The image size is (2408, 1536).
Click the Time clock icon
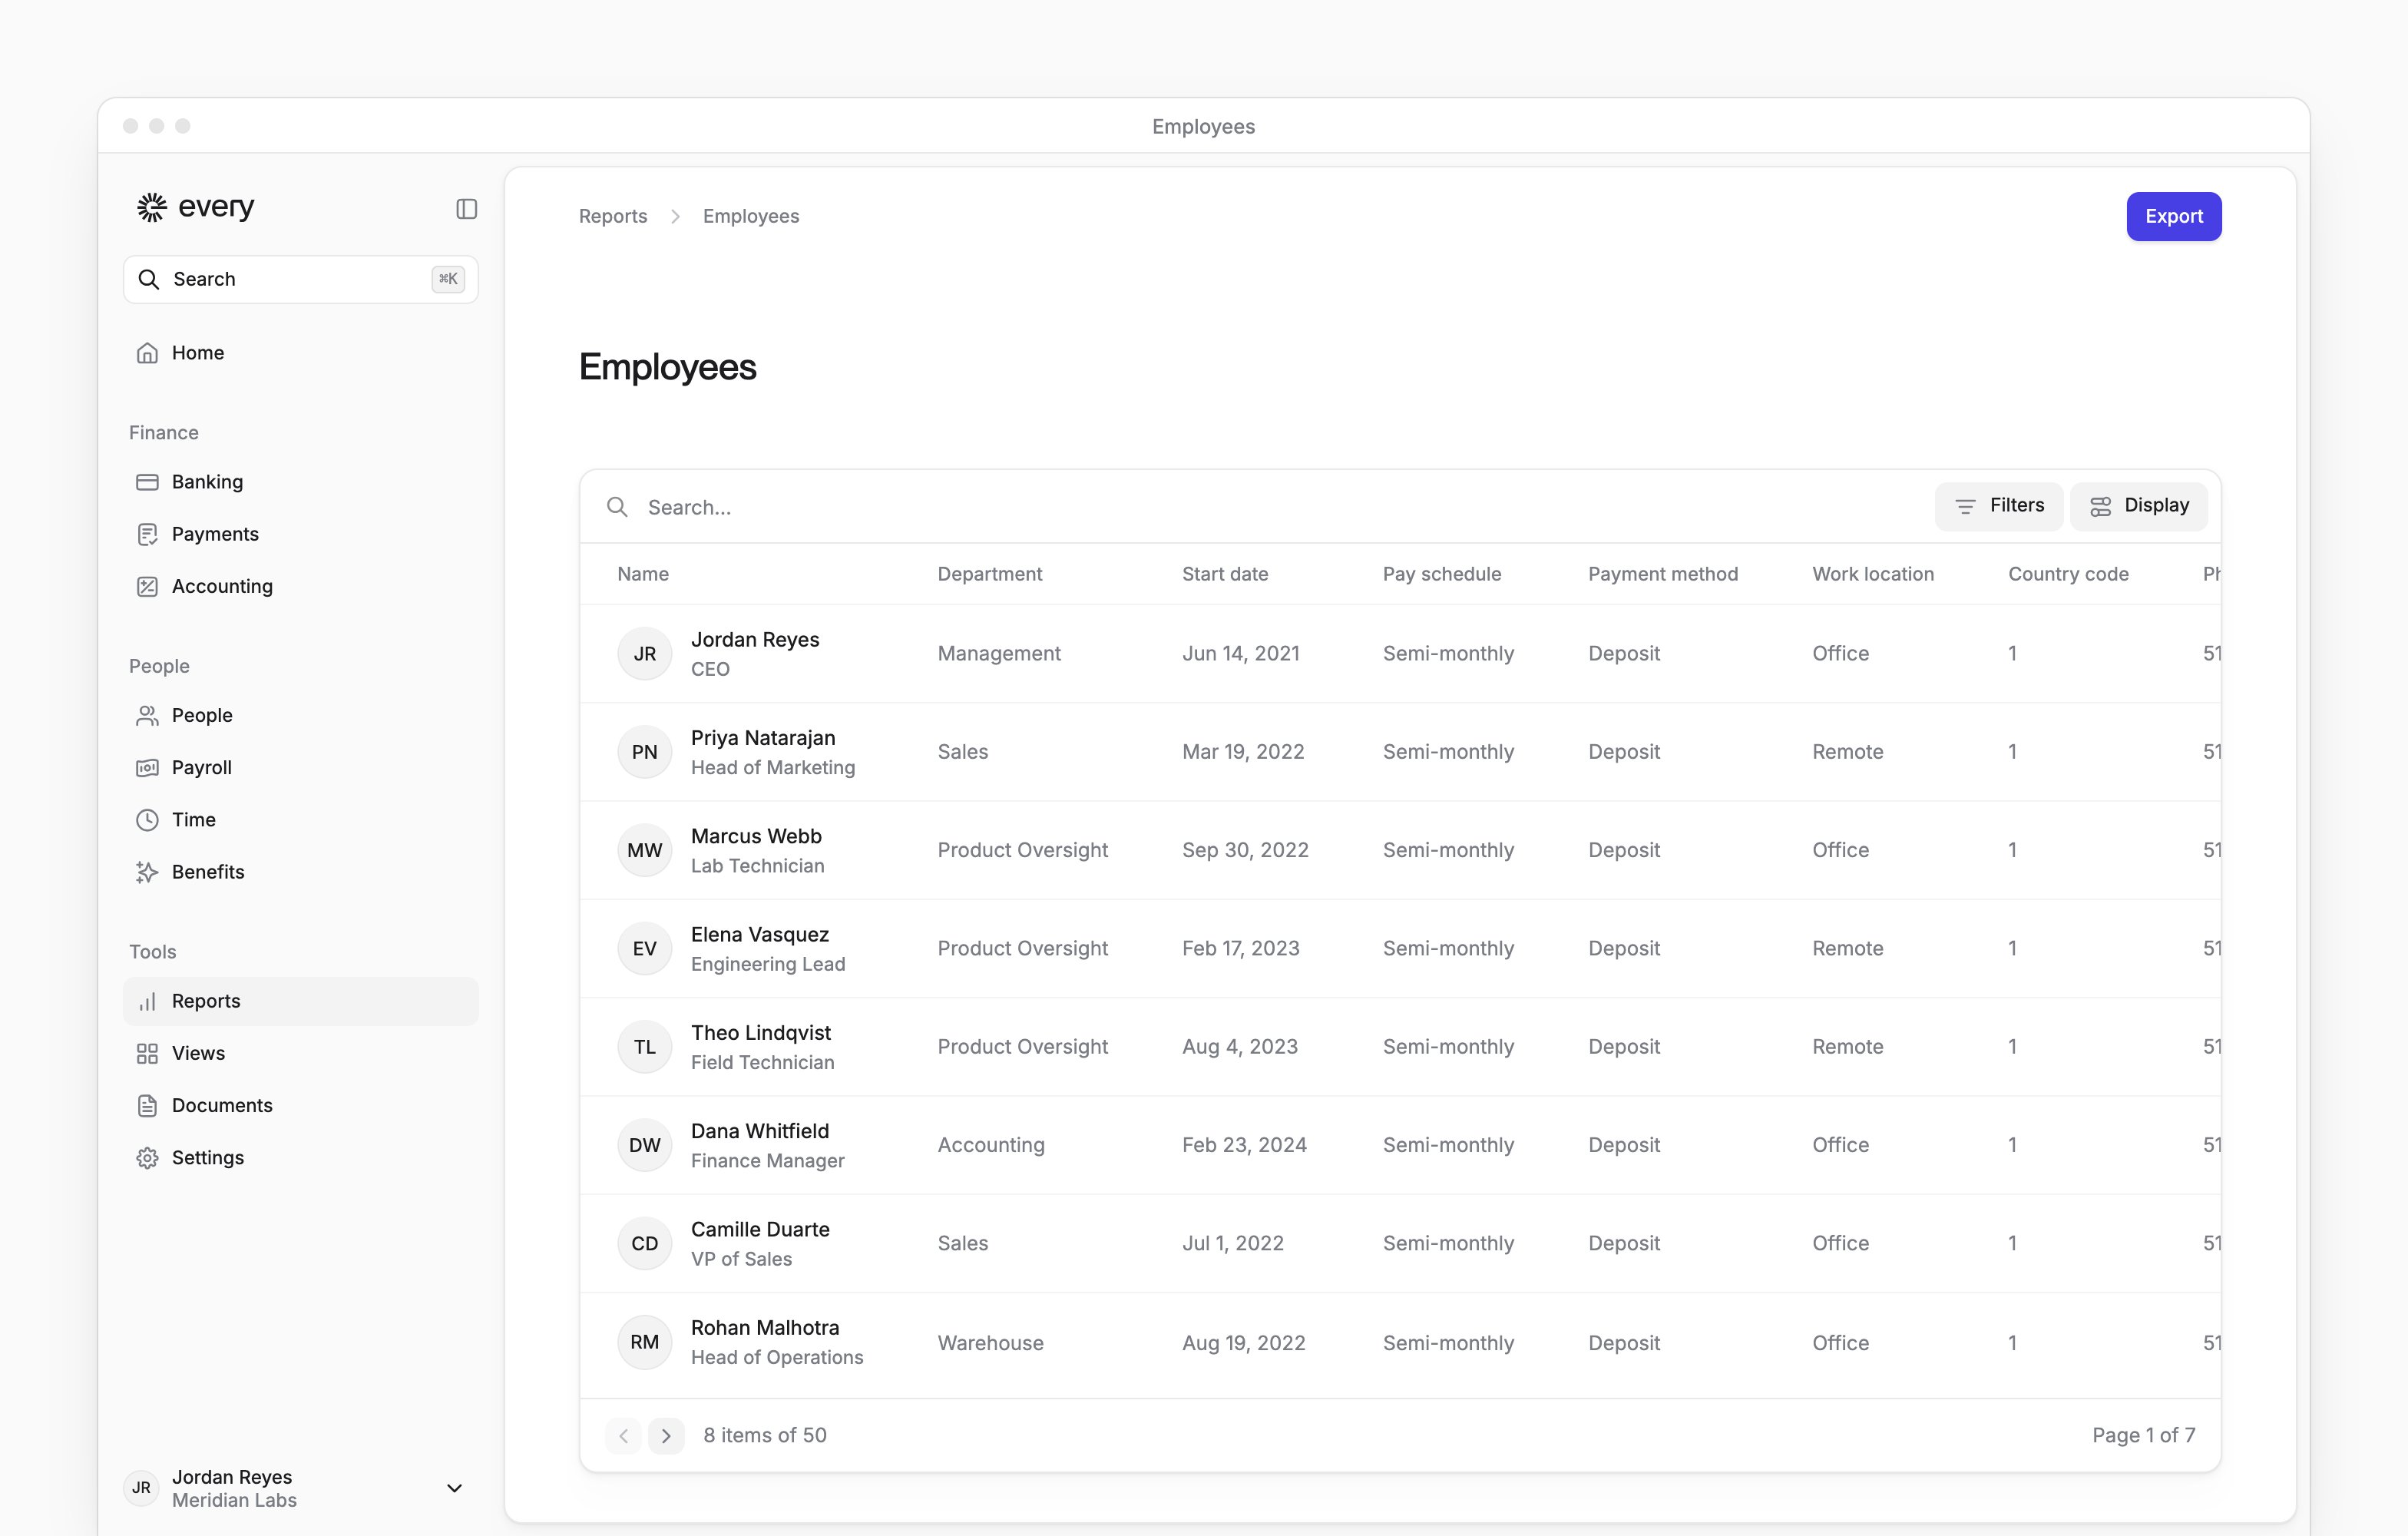point(147,820)
